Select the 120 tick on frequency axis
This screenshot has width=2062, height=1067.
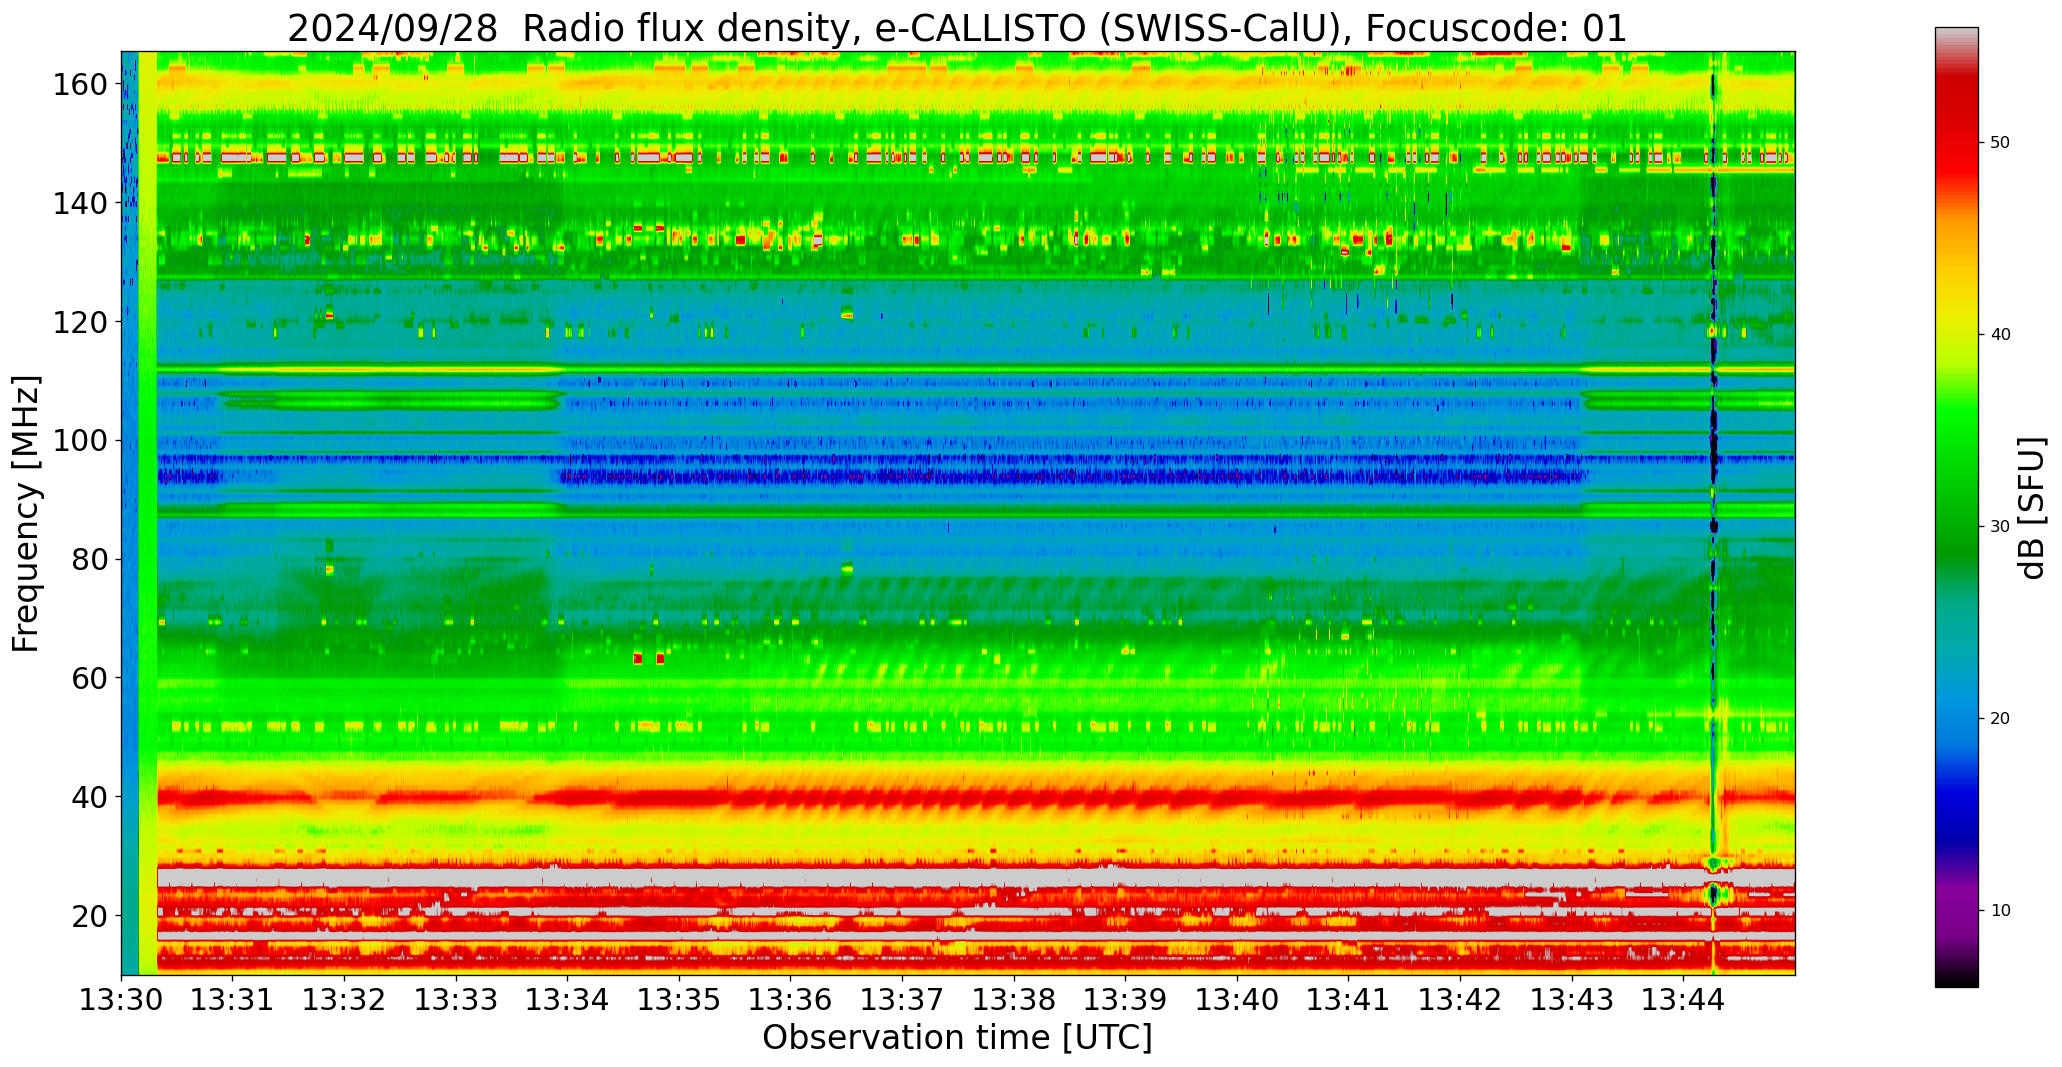[80, 322]
